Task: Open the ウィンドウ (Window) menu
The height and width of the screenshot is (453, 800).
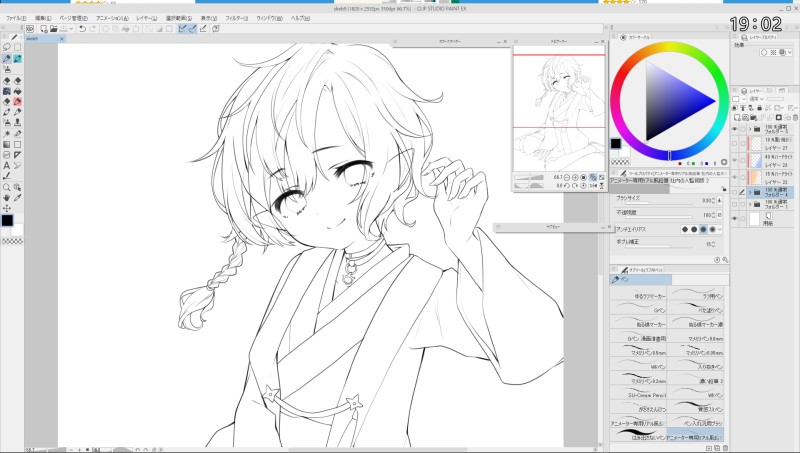Action: [x=269, y=18]
